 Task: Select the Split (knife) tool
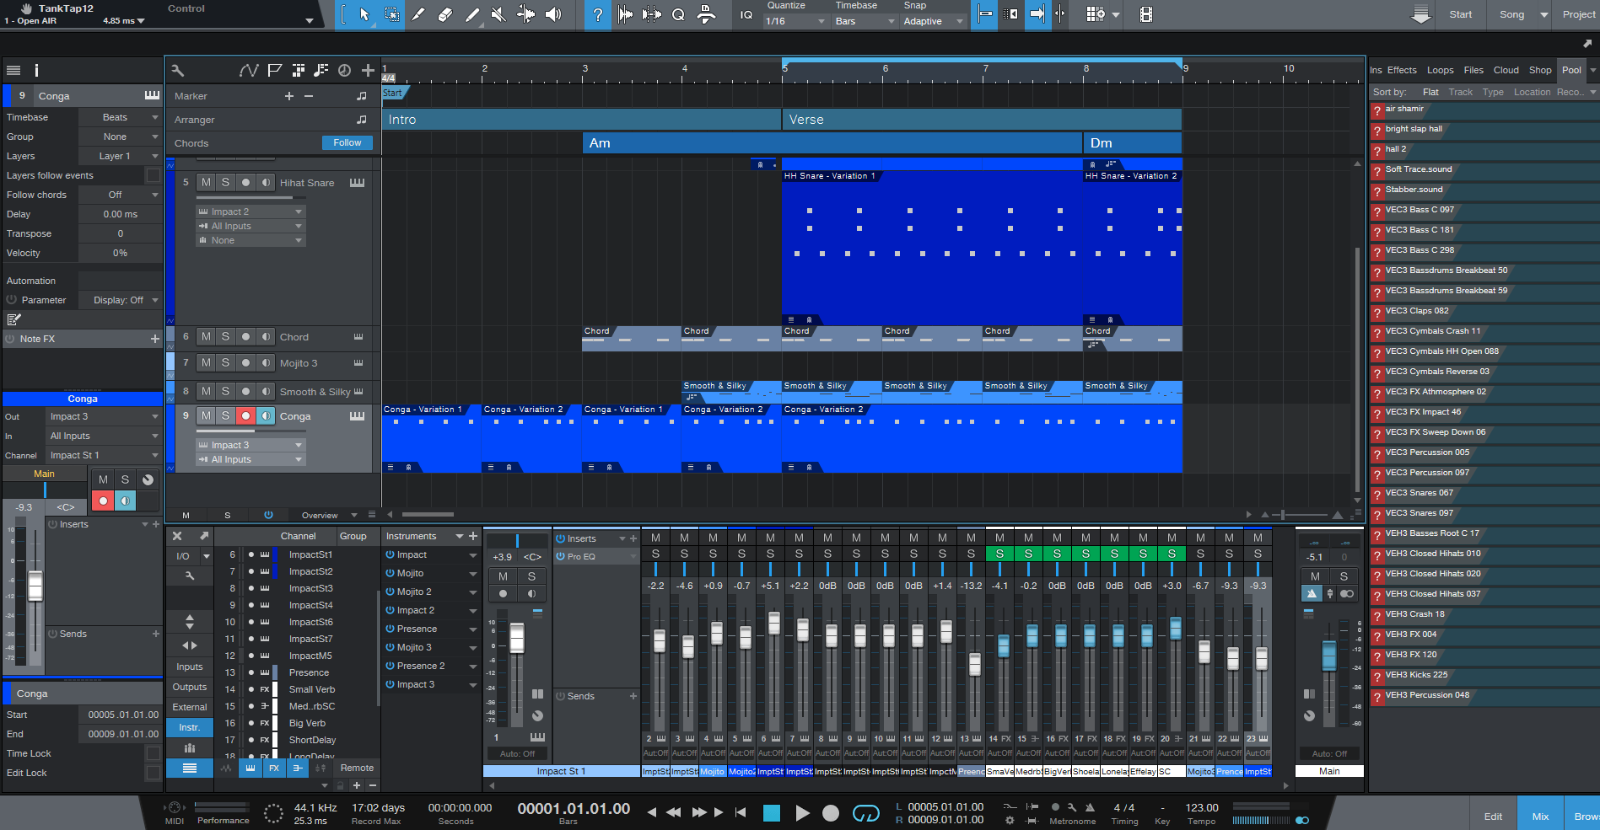click(419, 14)
